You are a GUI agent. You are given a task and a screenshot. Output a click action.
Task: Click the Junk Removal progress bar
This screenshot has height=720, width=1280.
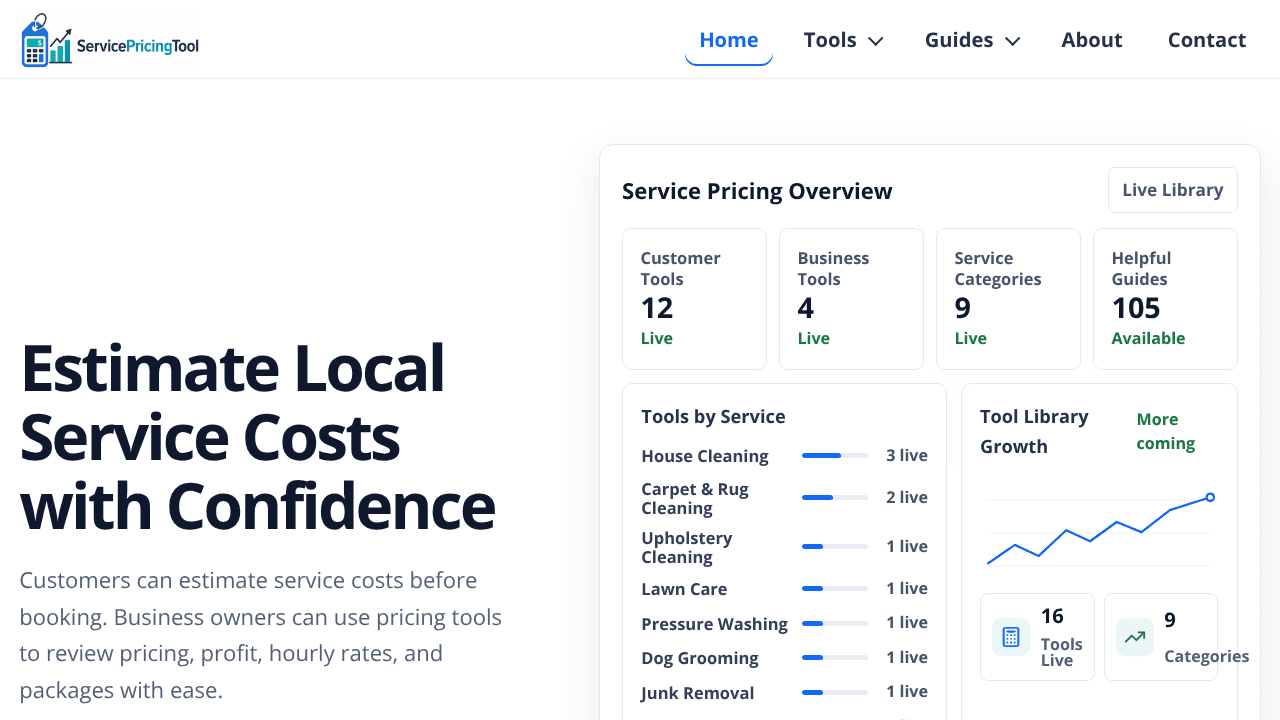[x=835, y=692]
